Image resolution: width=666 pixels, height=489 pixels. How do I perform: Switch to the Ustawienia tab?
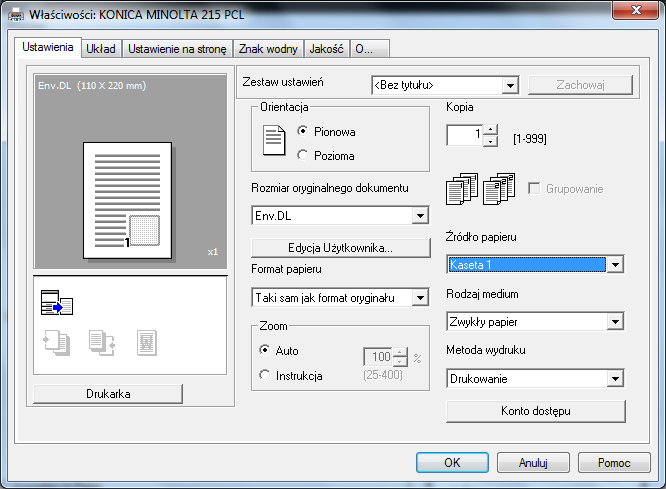48,47
